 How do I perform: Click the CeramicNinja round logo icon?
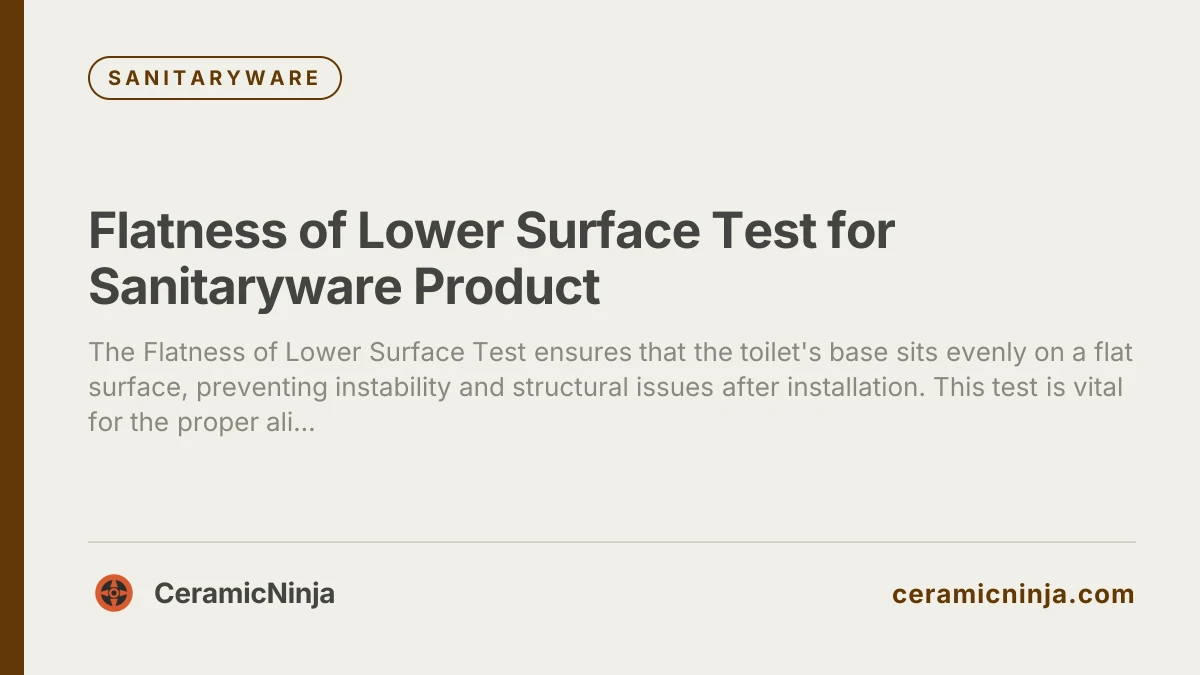click(x=114, y=593)
